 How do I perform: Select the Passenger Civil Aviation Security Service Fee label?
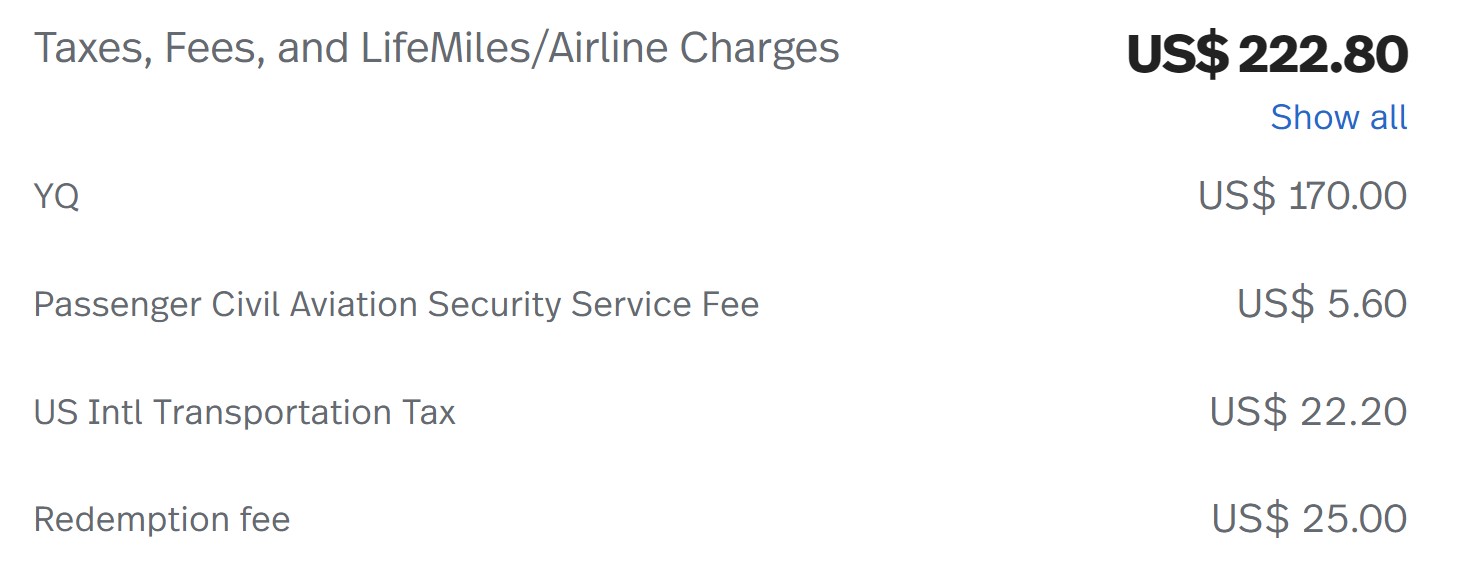click(396, 305)
